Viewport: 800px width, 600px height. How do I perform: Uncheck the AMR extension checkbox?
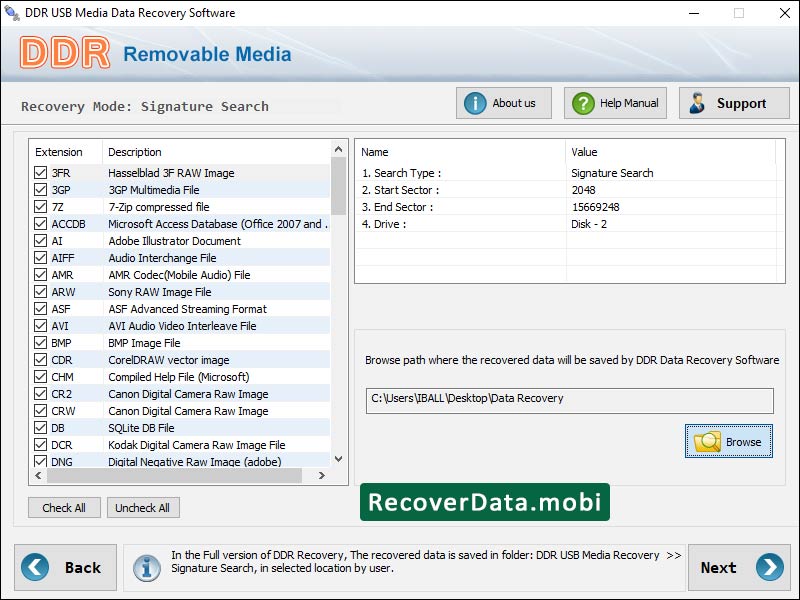tap(40, 274)
